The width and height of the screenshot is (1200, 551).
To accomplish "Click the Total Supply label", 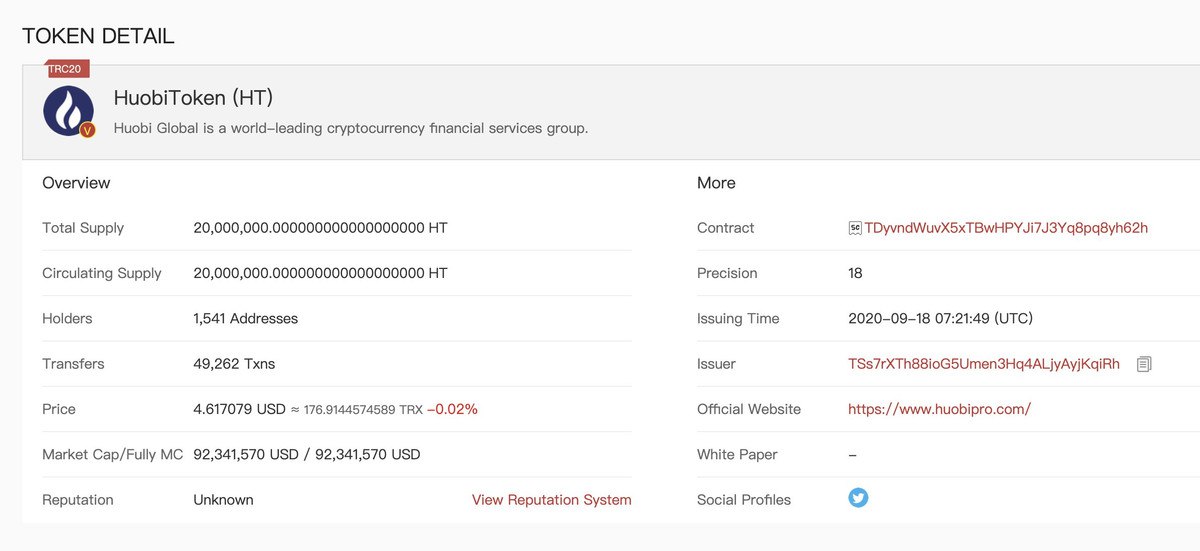I will [x=83, y=228].
